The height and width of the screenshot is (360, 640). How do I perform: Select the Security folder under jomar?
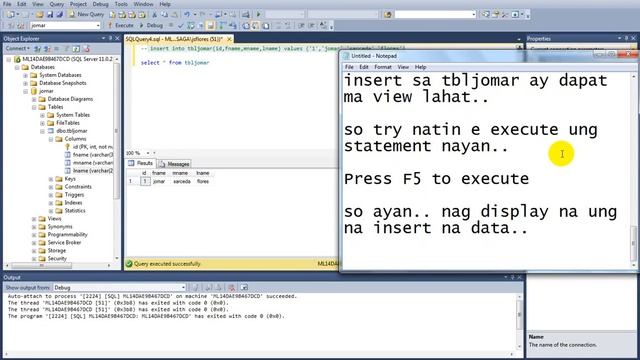point(57,259)
